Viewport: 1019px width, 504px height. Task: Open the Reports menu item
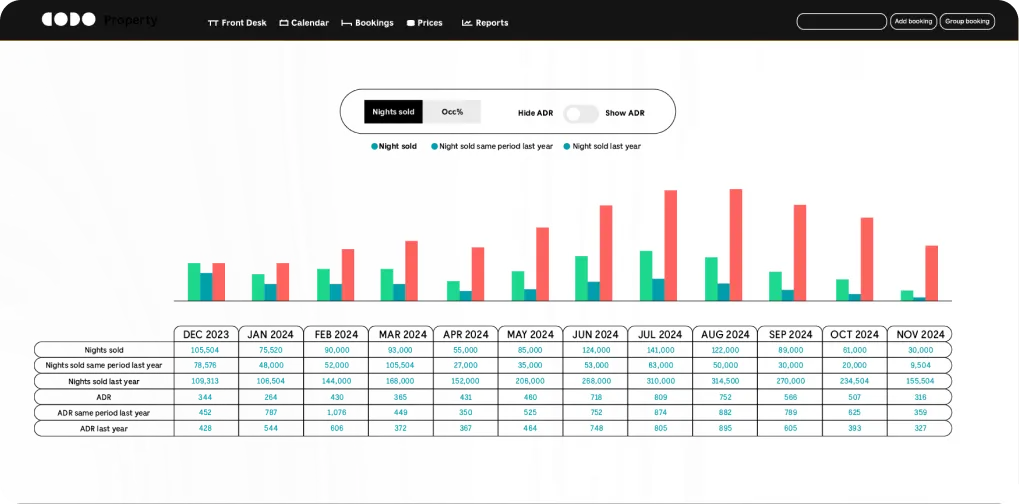(x=491, y=23)
